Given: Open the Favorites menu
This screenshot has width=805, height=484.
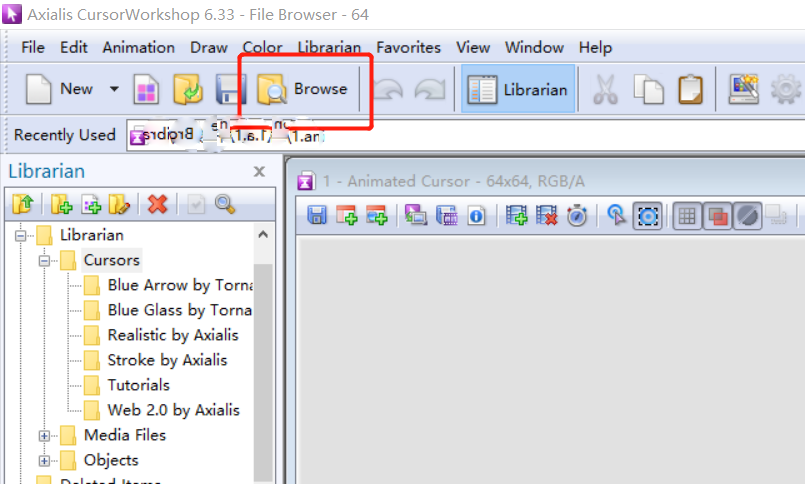Looking at the screenshot, I should click(408, 47).
